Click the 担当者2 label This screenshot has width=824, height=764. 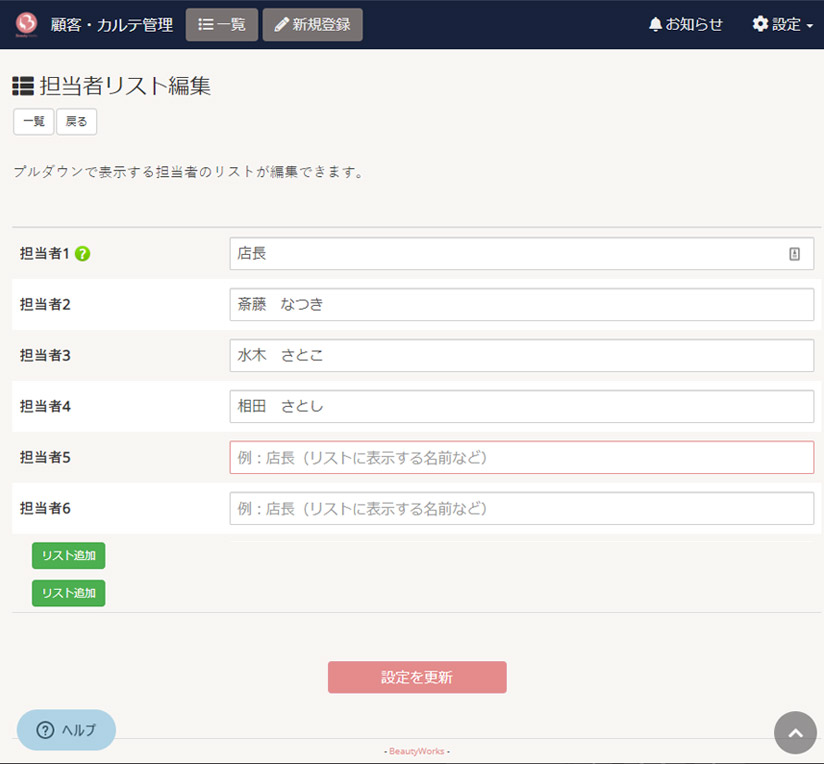coord(45,305)
